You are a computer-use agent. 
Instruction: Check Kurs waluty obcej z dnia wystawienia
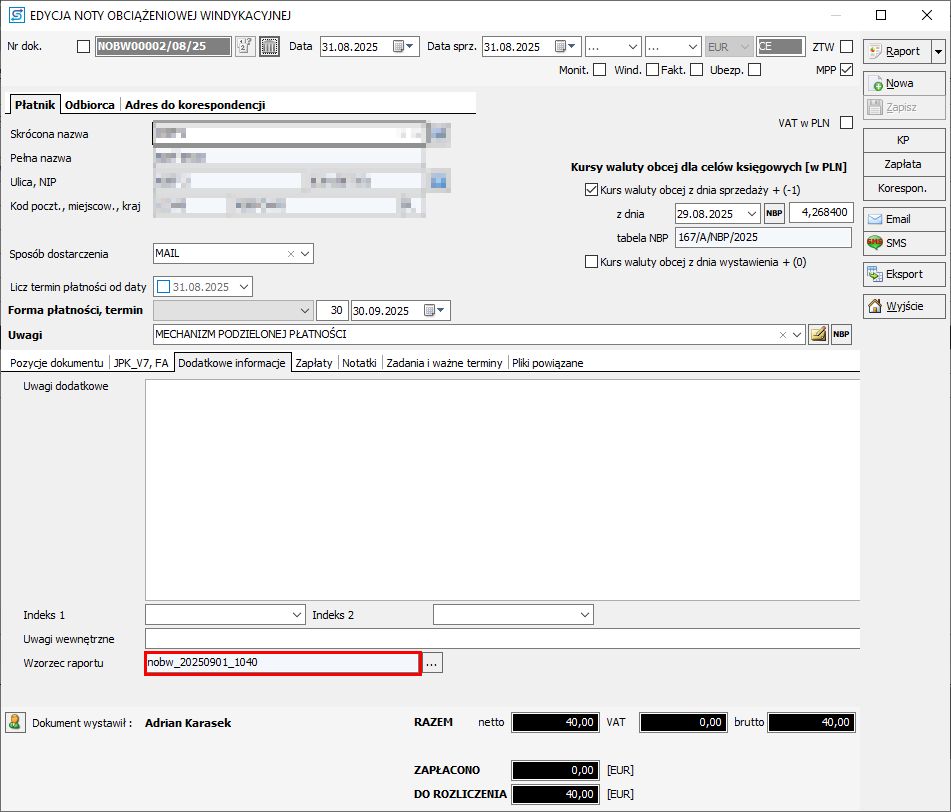tap(591, 262)
